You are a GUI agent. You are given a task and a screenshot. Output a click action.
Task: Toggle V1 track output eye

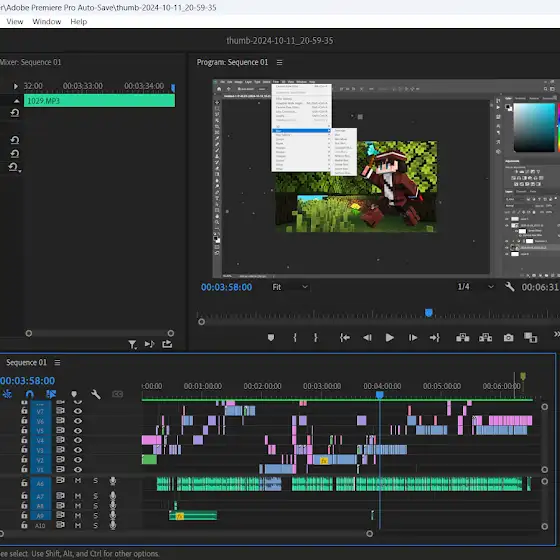pyautogui.click(x=78, y=469)
